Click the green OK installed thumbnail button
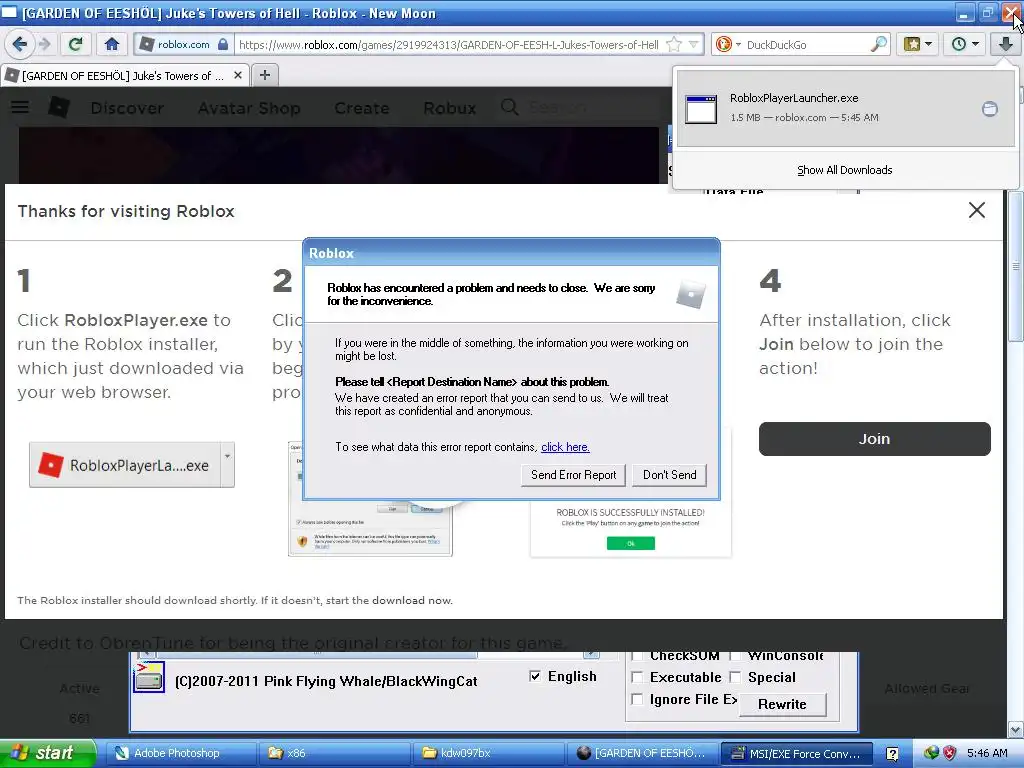The width and height of the screenshot is (1024, 768). click(630, 543)
